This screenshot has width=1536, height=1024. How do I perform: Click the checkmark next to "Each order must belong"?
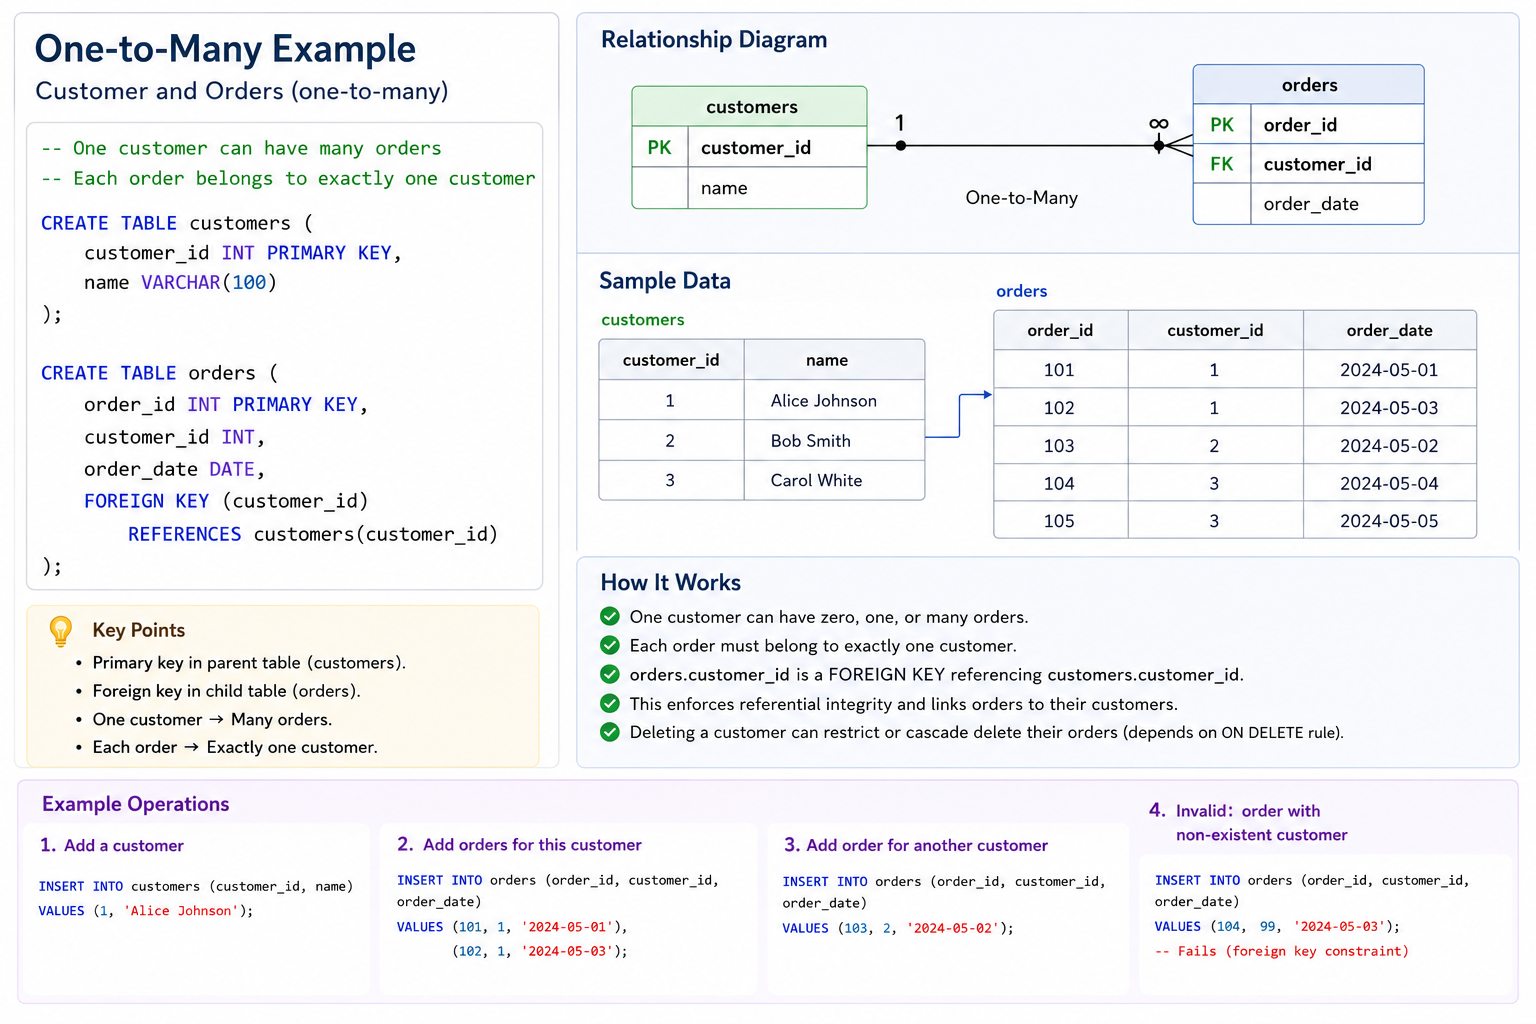tap(610, 646)
